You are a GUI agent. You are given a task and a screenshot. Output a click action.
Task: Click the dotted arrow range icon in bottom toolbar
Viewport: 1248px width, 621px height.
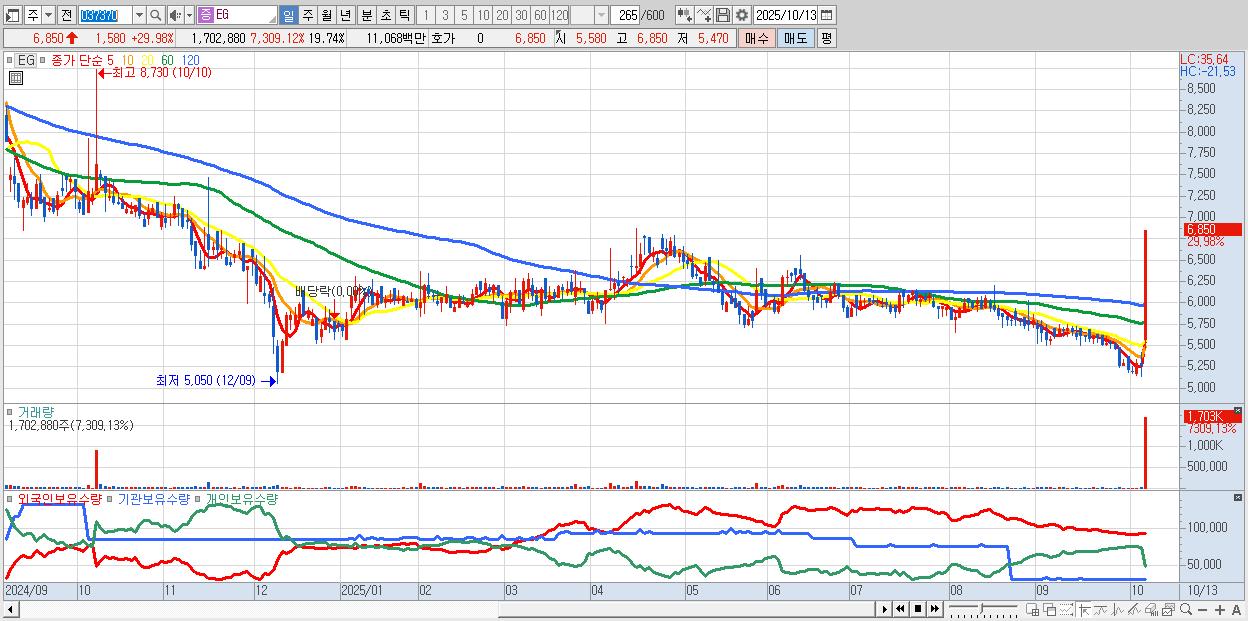[1066, 609]
